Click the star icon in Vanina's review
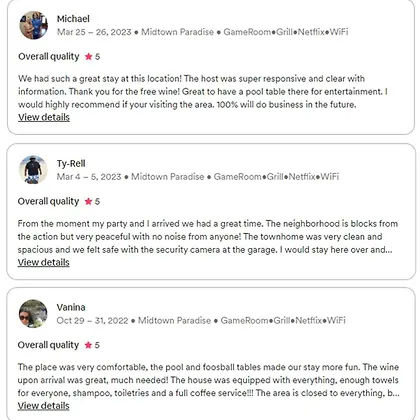The height and width of the screenshot is (420, 420). 88,345
